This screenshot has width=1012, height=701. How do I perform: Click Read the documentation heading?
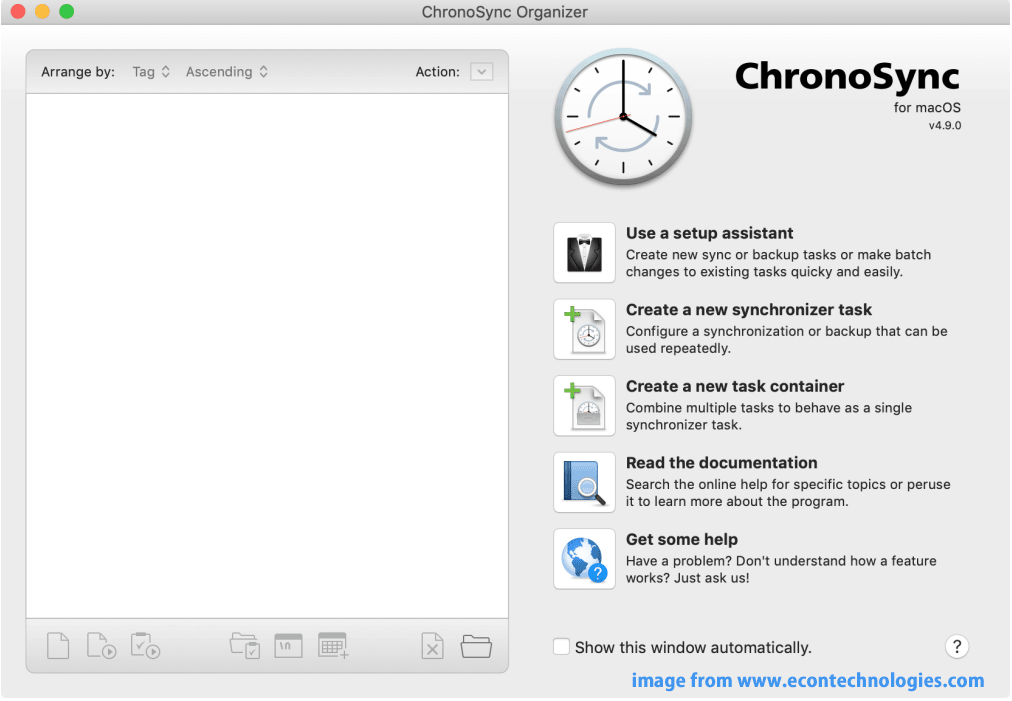coord(722,463)
